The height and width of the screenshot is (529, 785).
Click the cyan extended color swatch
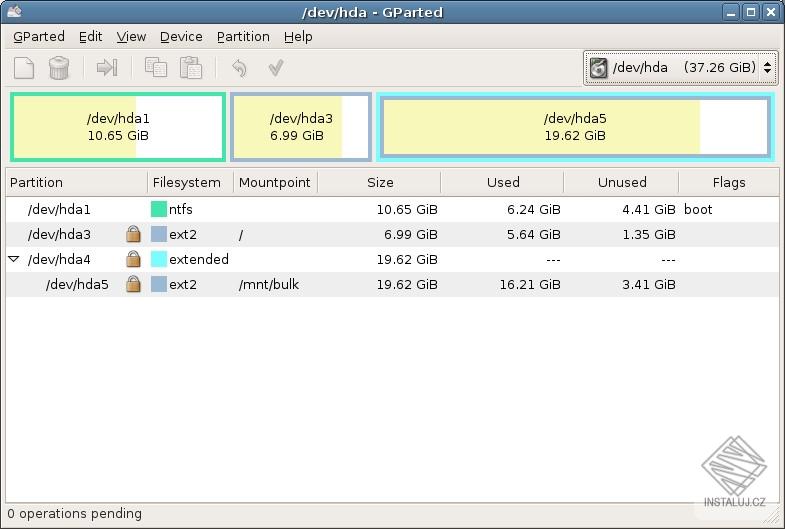tap(159, 259)
